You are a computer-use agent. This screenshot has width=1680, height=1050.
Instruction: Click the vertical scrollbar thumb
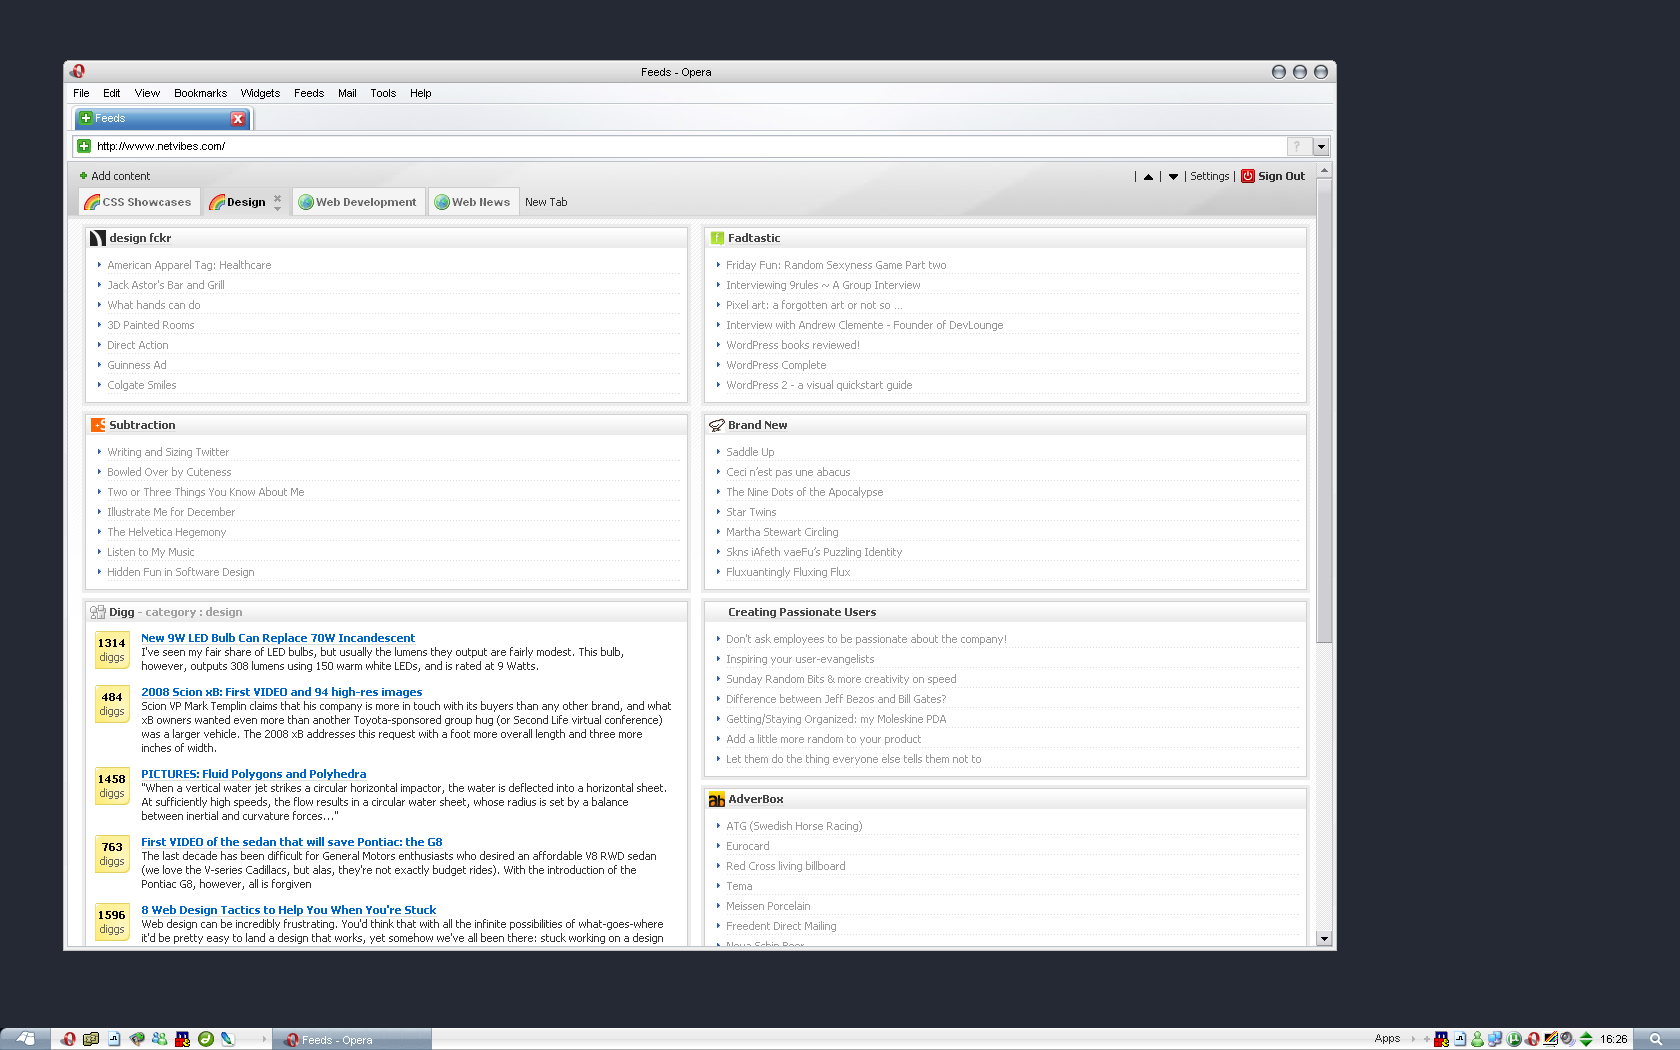pyautogui.click(x=1324, y=411)
